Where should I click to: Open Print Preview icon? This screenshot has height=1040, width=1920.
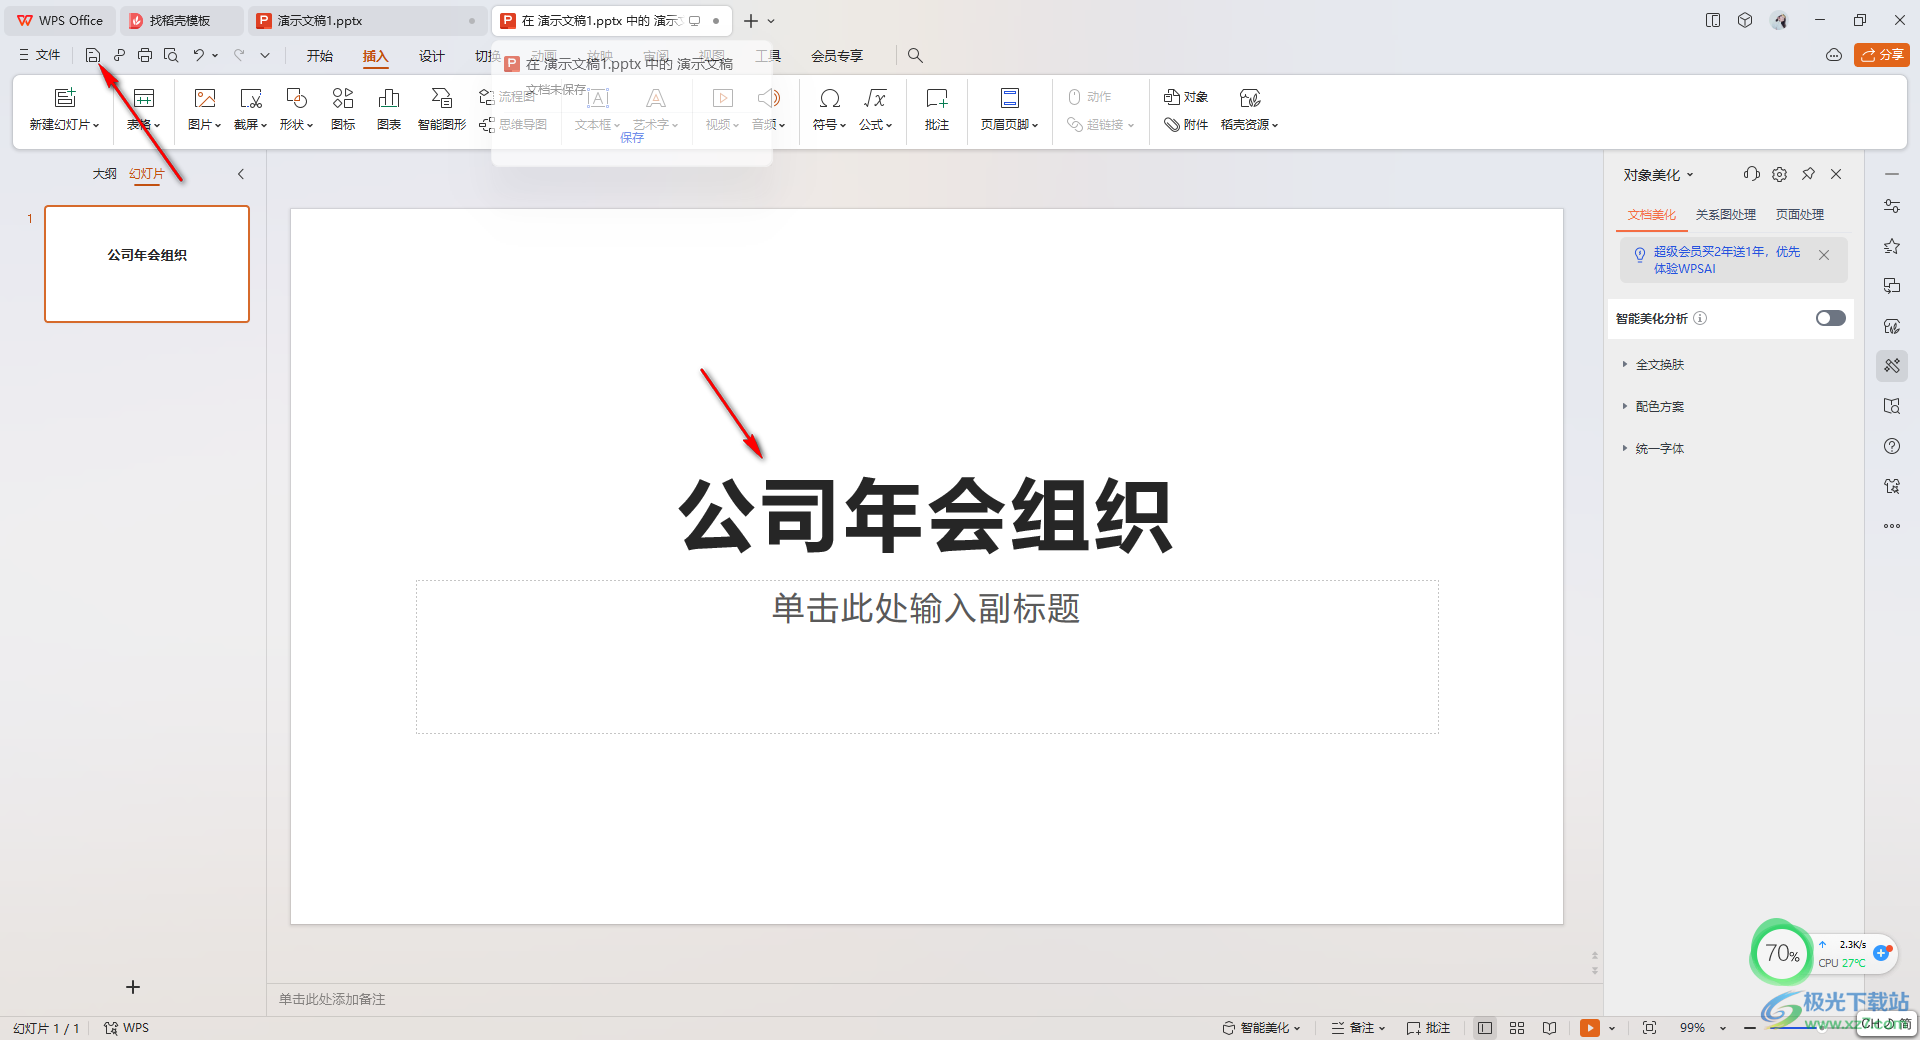(x=171, y=55)
